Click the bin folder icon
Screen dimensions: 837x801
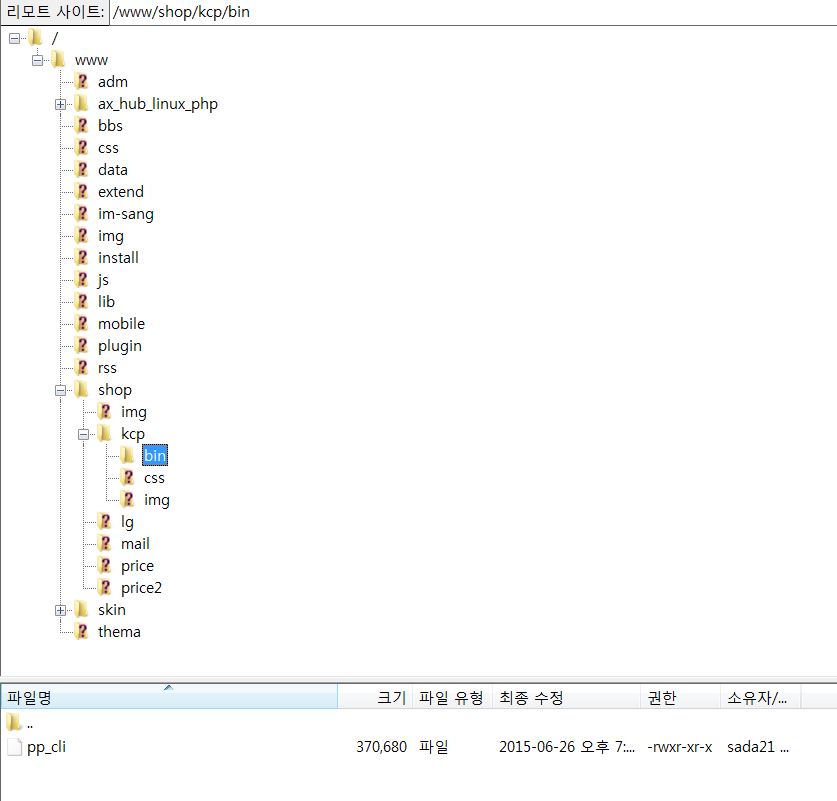[127, 455]
